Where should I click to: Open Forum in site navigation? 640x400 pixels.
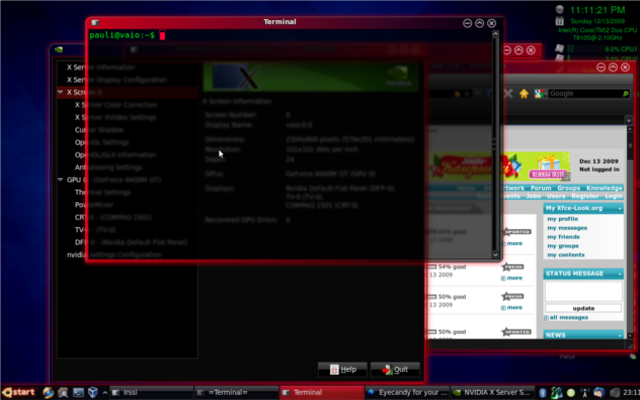541,188
